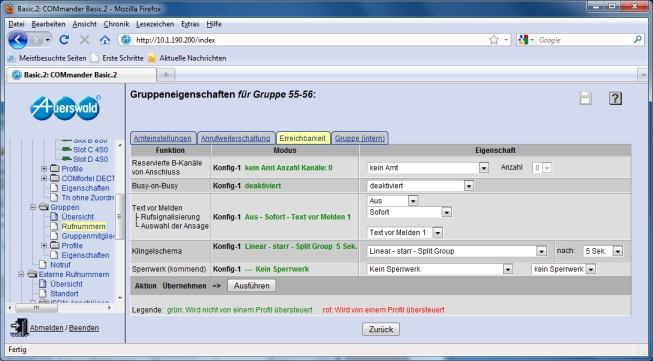The width and height of the screenshot is (653, 361).
Task: Click the save diskette icon
Action: pyautogui.click(x=585, y=98)
